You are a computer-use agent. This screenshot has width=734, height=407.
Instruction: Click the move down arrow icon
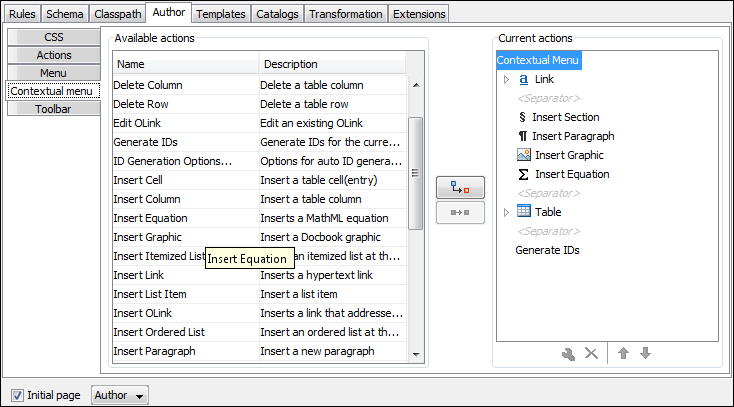tap(645, 353)
